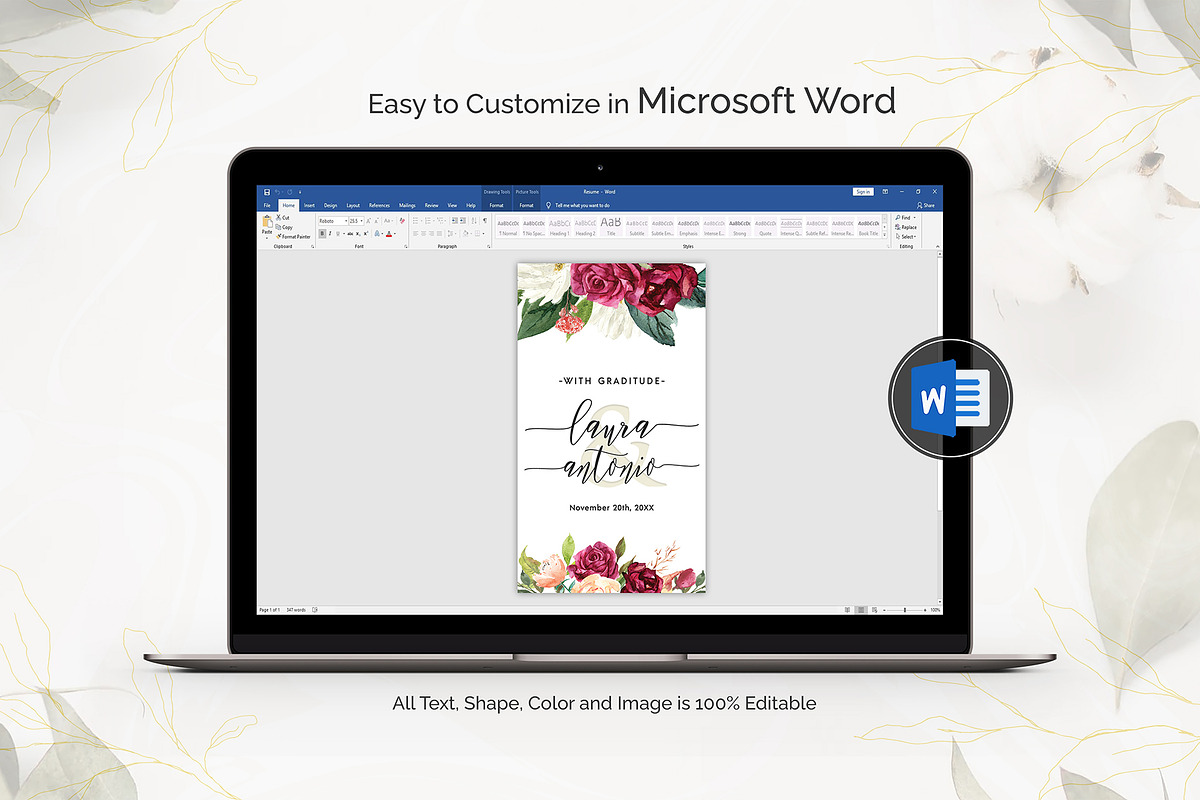Switch to Read Mode view in status bar
1200x800 pixels.
[x=847, y=609]
